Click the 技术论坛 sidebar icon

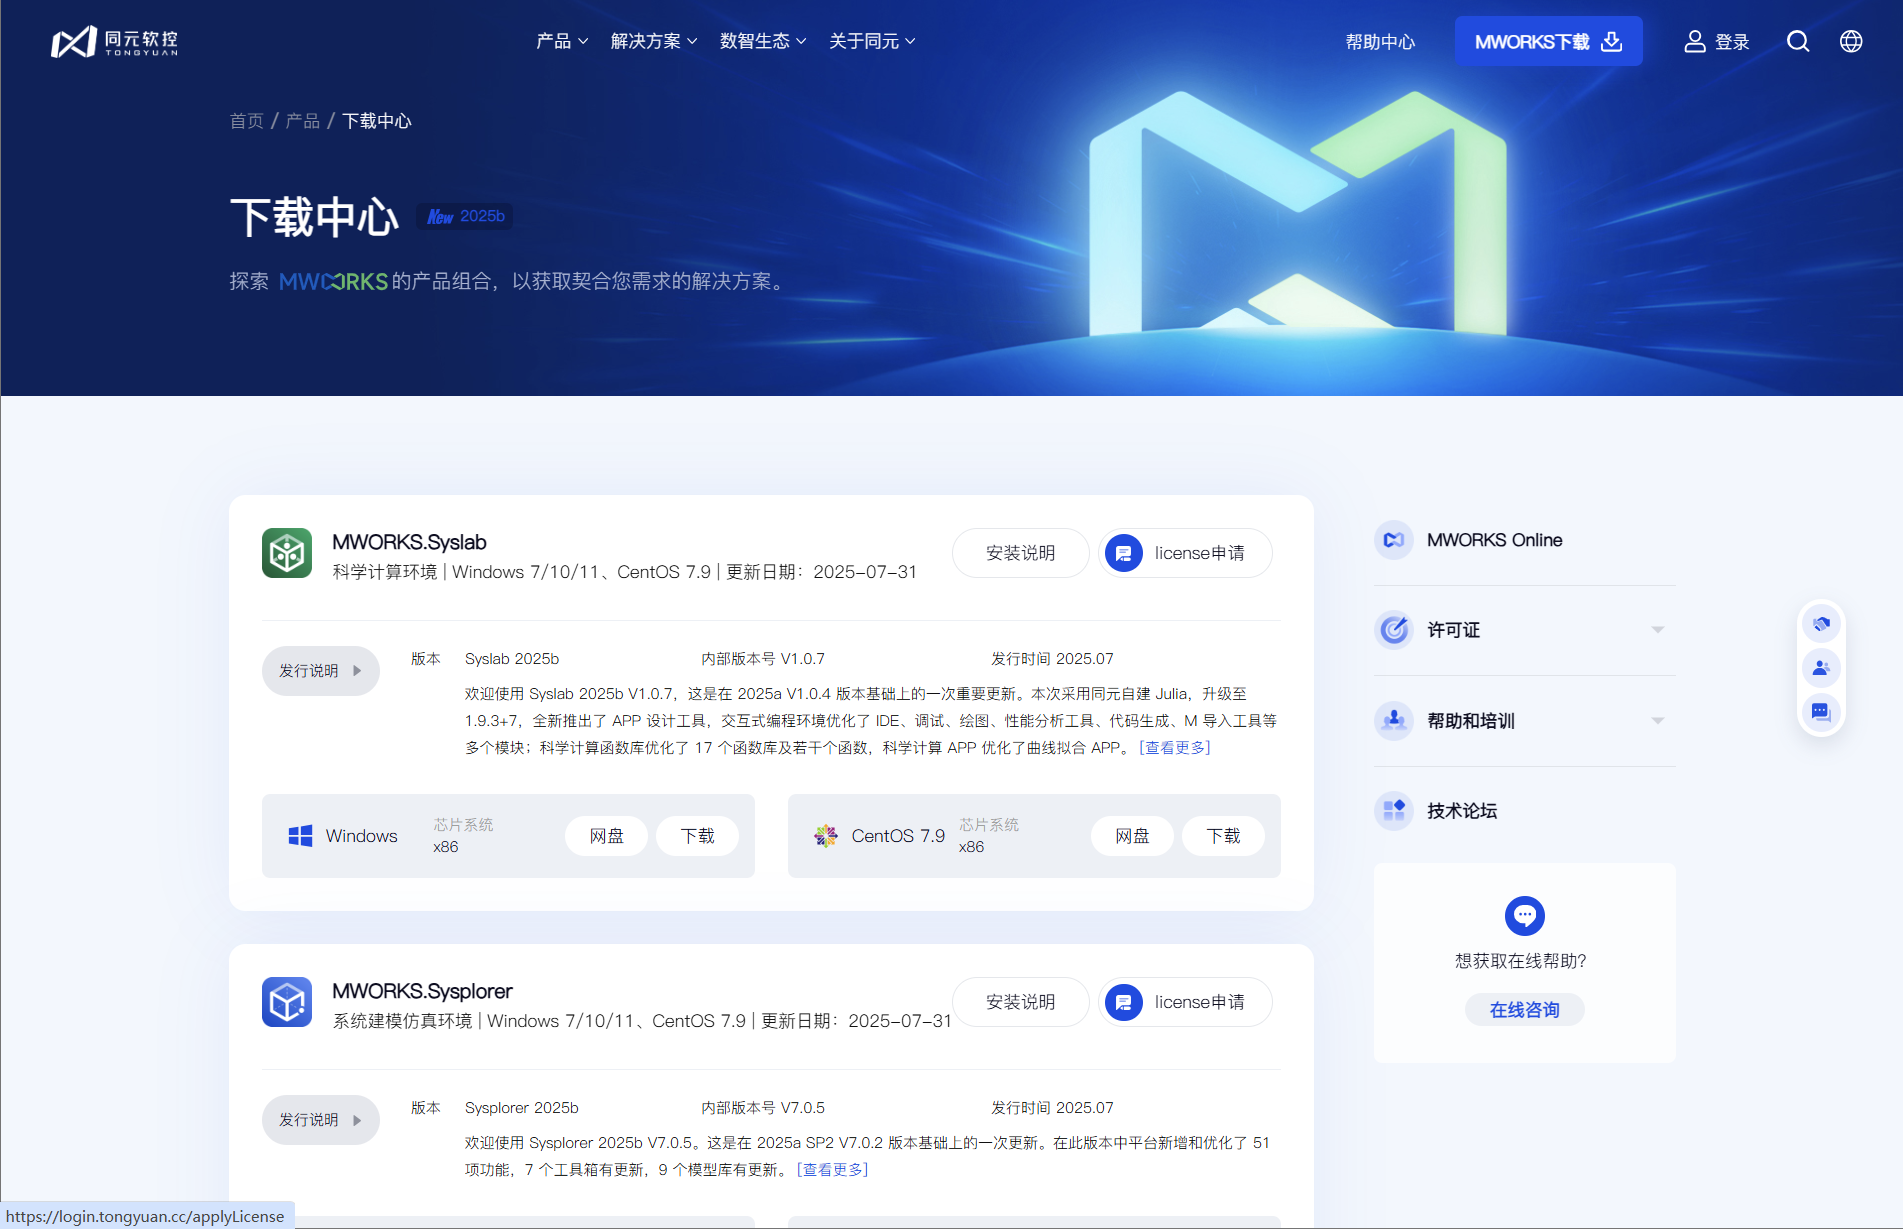click(1394, 810)
